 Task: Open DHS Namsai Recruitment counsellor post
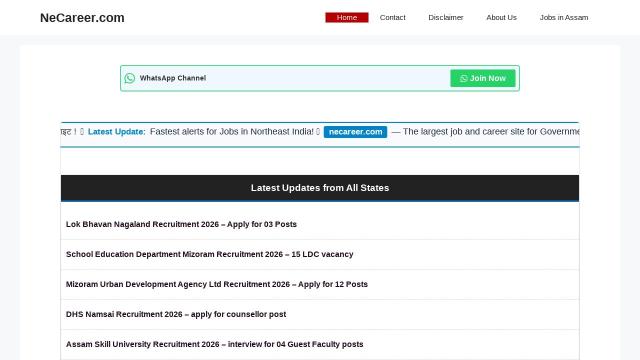176,314
